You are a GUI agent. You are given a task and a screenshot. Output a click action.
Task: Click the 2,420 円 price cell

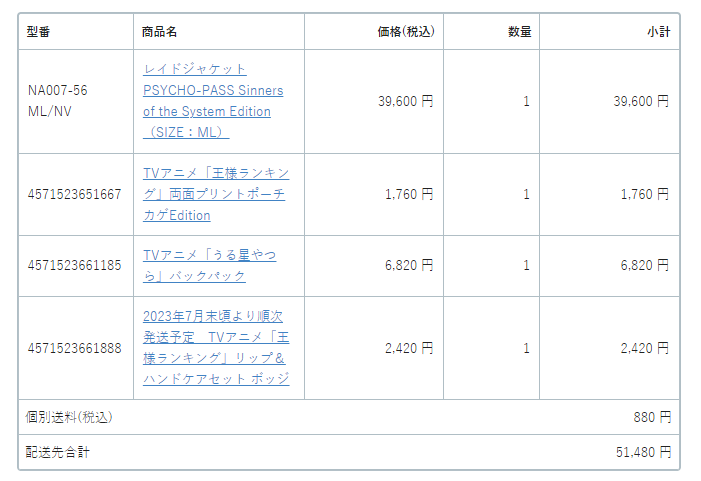point(409,348)
